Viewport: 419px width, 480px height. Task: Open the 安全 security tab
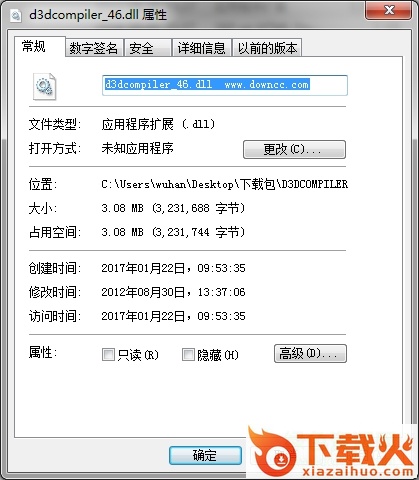coord(148,48)
